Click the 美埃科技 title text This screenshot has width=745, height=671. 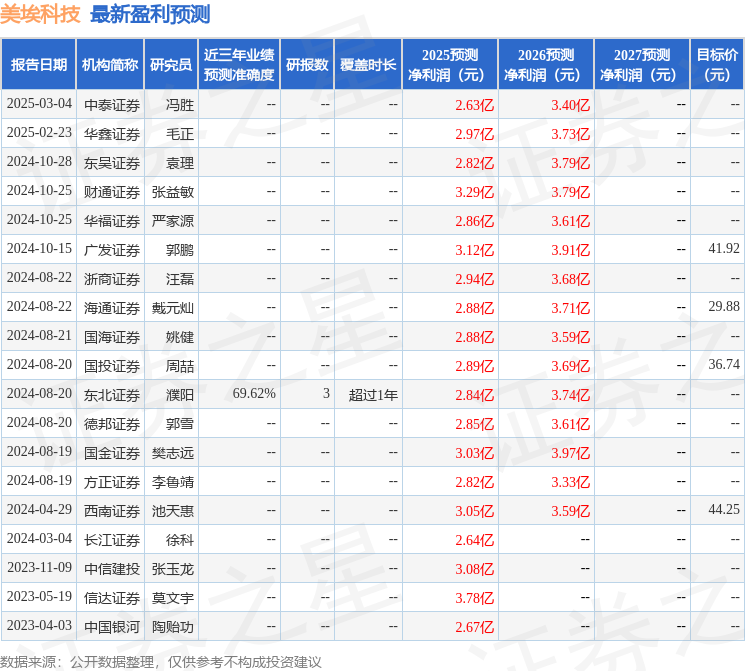(40, 14)
